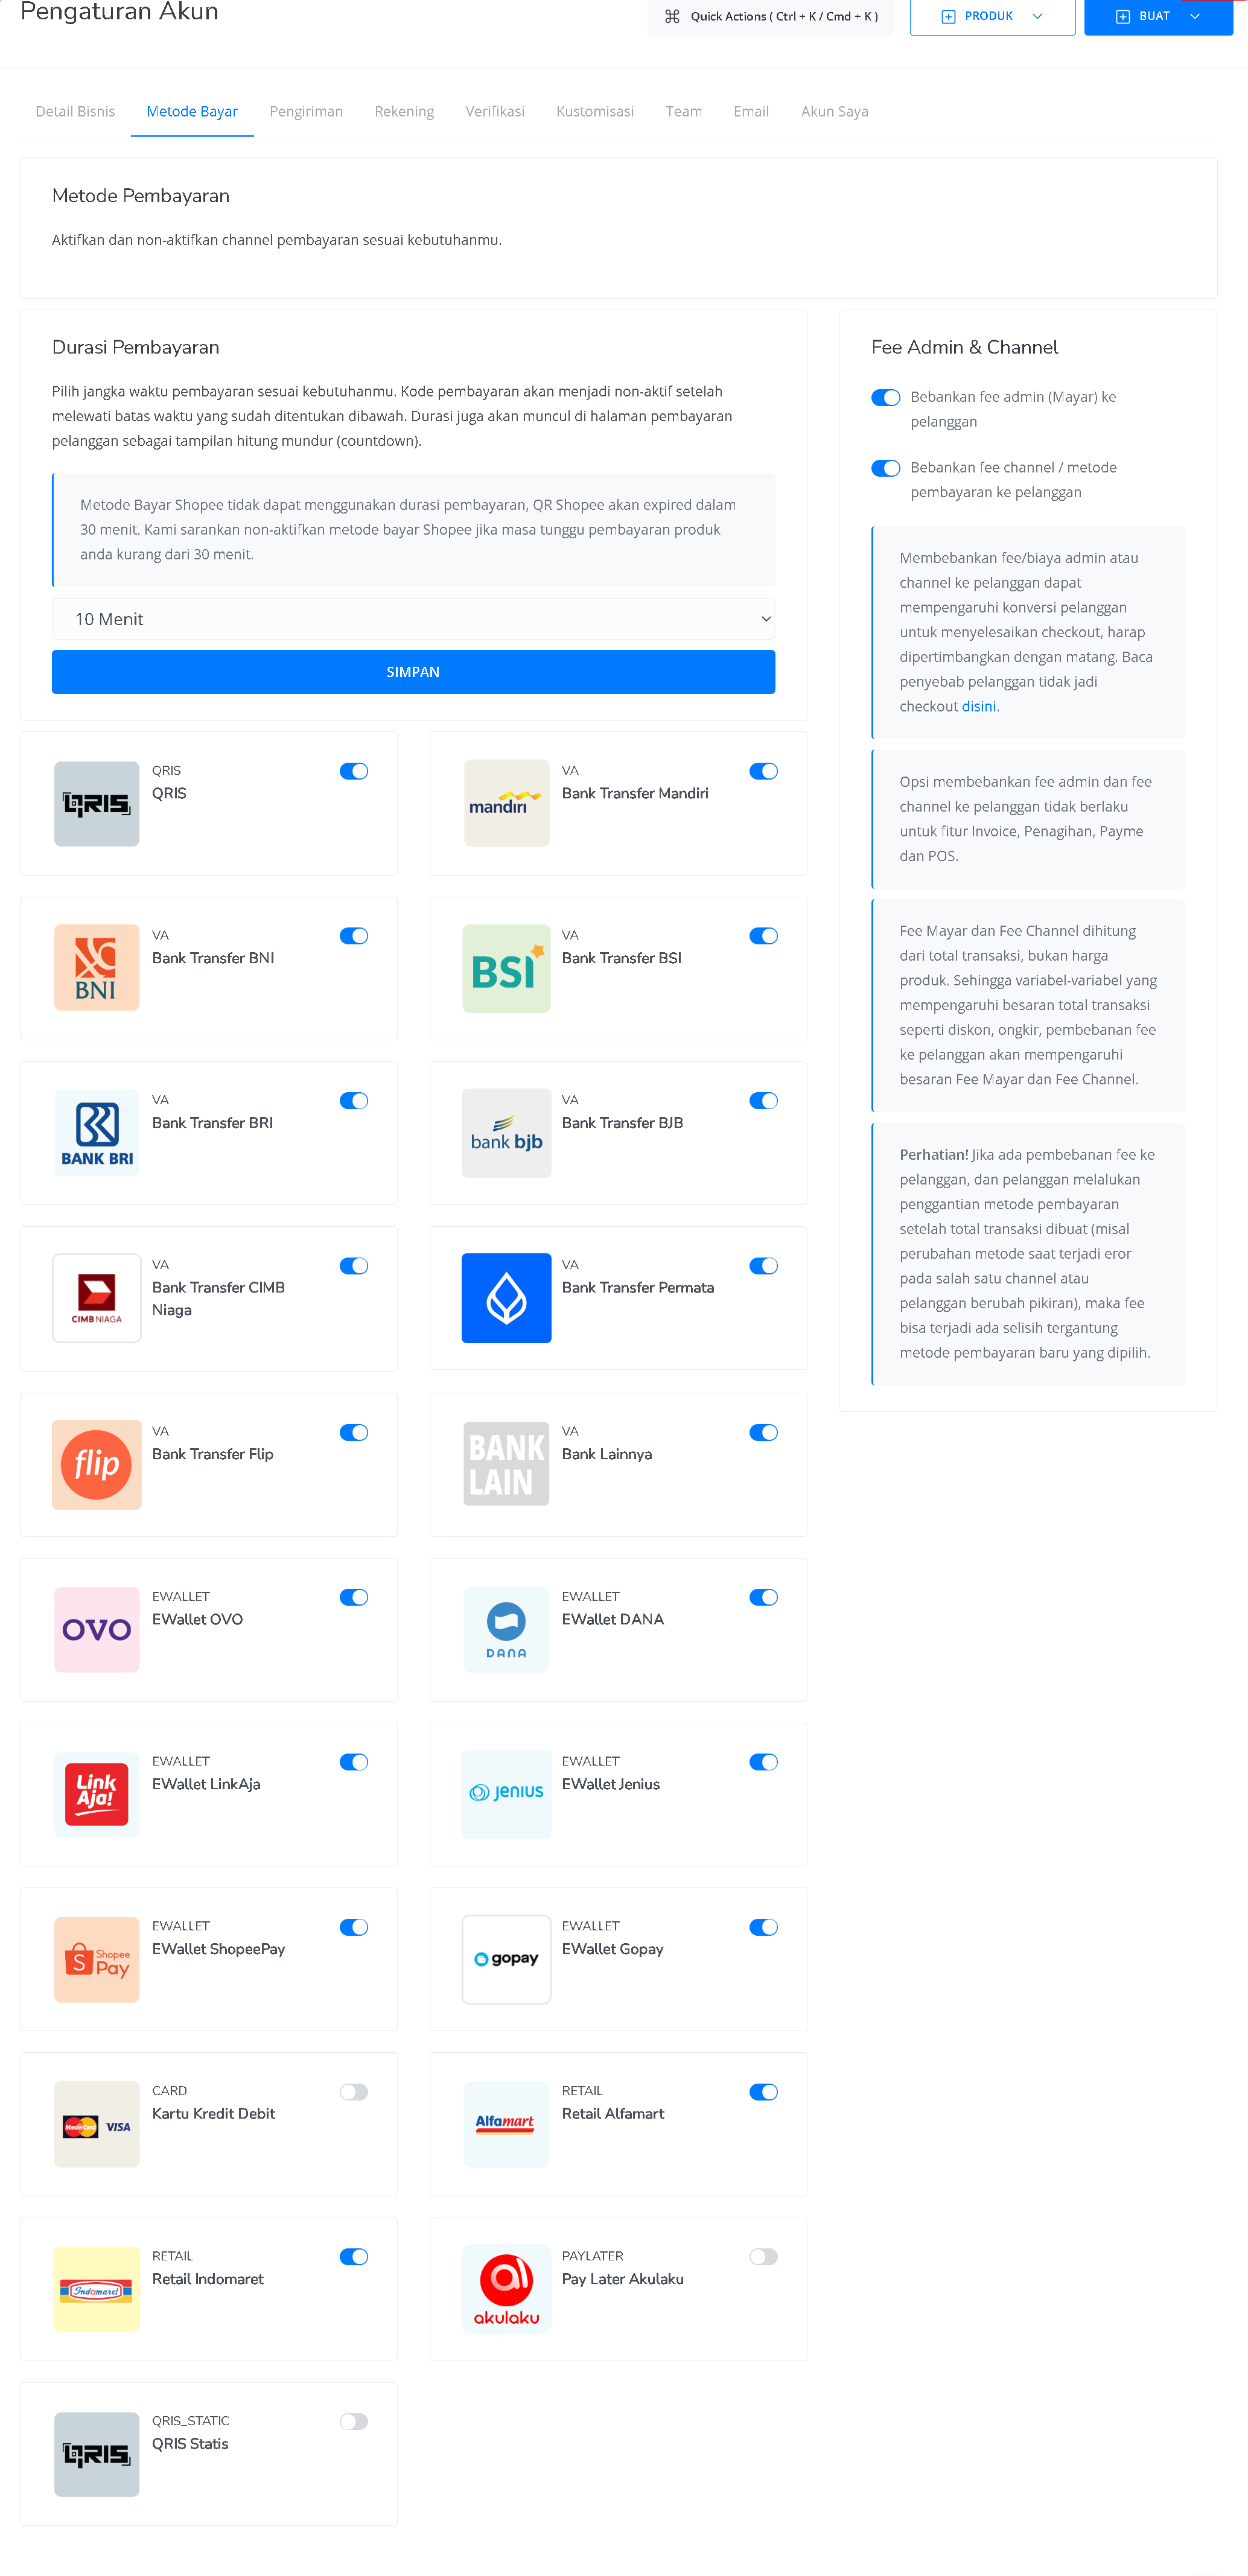Click the LinkAja logo
Screen dimensions: 1248x2576
(96, 1794)
